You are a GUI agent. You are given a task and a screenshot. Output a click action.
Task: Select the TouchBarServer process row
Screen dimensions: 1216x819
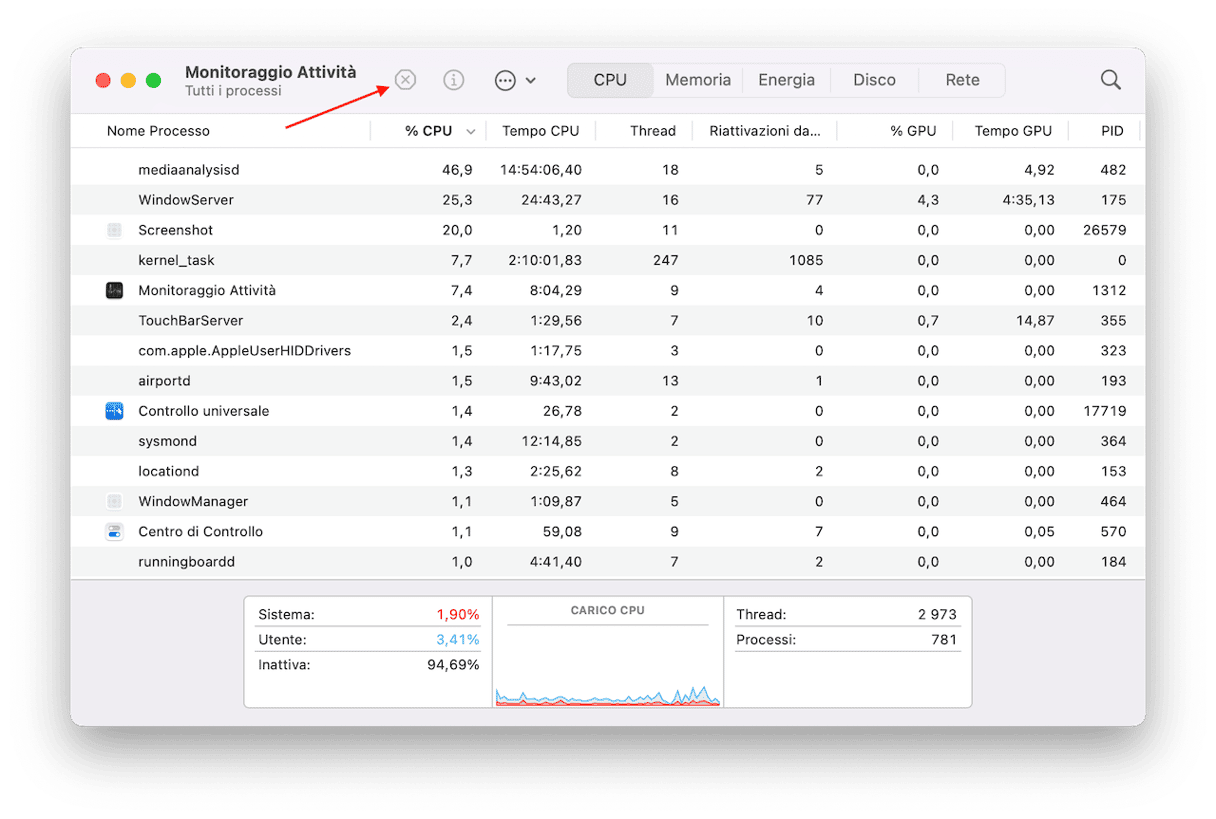tap(608, 321)
